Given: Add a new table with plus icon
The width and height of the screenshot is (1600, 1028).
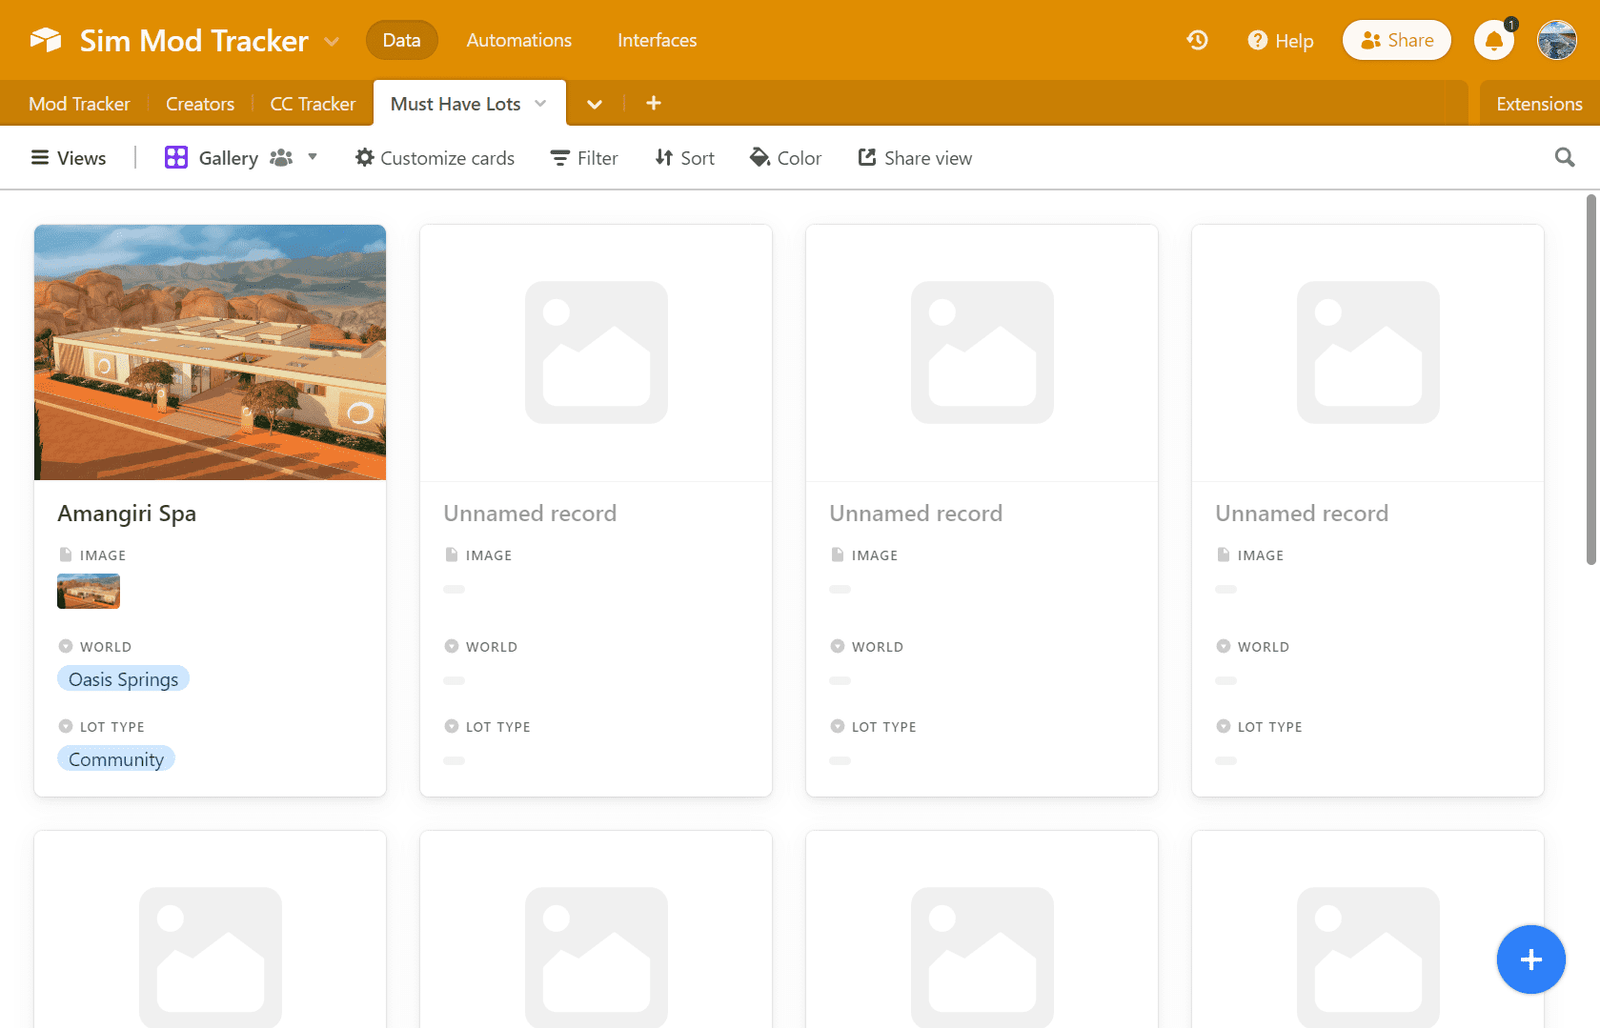Looking at the screenshot, I should click(653, 103).
